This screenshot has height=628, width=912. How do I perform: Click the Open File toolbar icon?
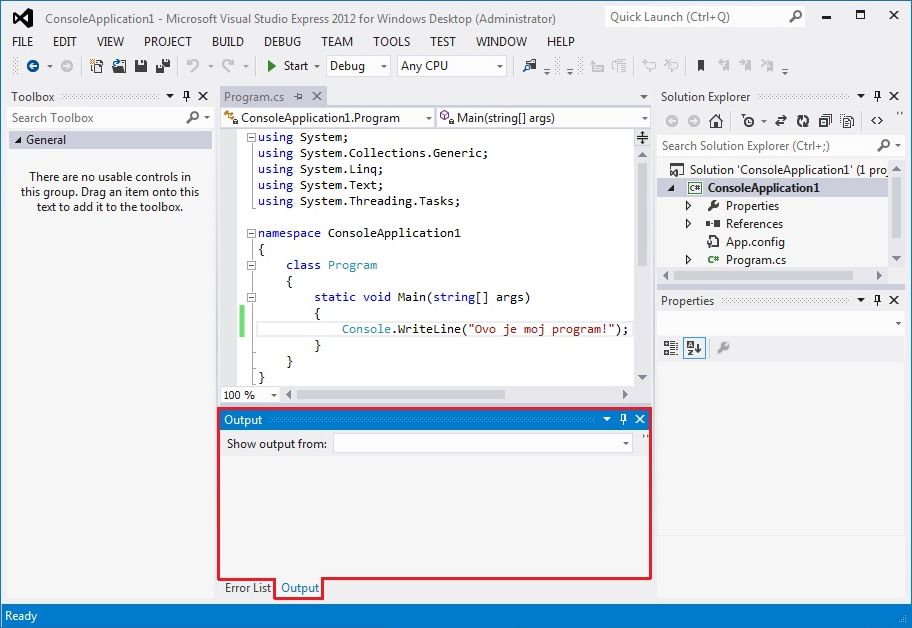[119, 66]
